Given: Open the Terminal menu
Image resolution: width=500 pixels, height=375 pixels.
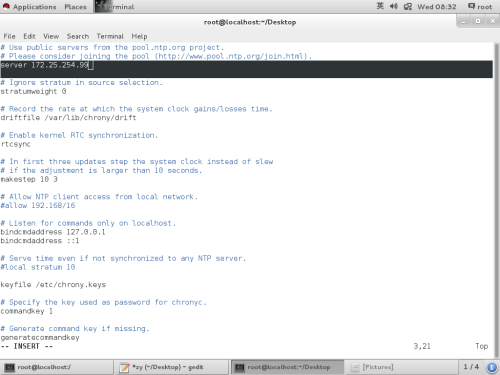Looking at the screenshot, I should [x=110, y=36].
